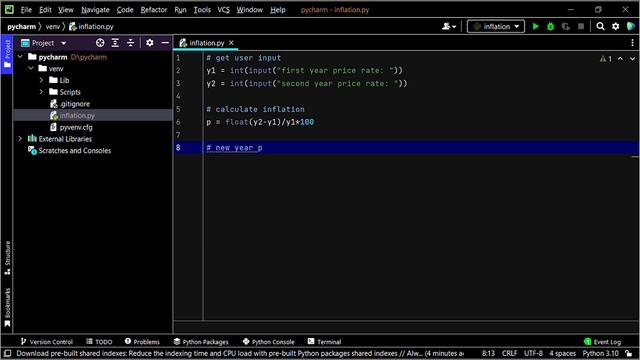Click pycharm breadcrumb in navigation bar

[22, 27]
